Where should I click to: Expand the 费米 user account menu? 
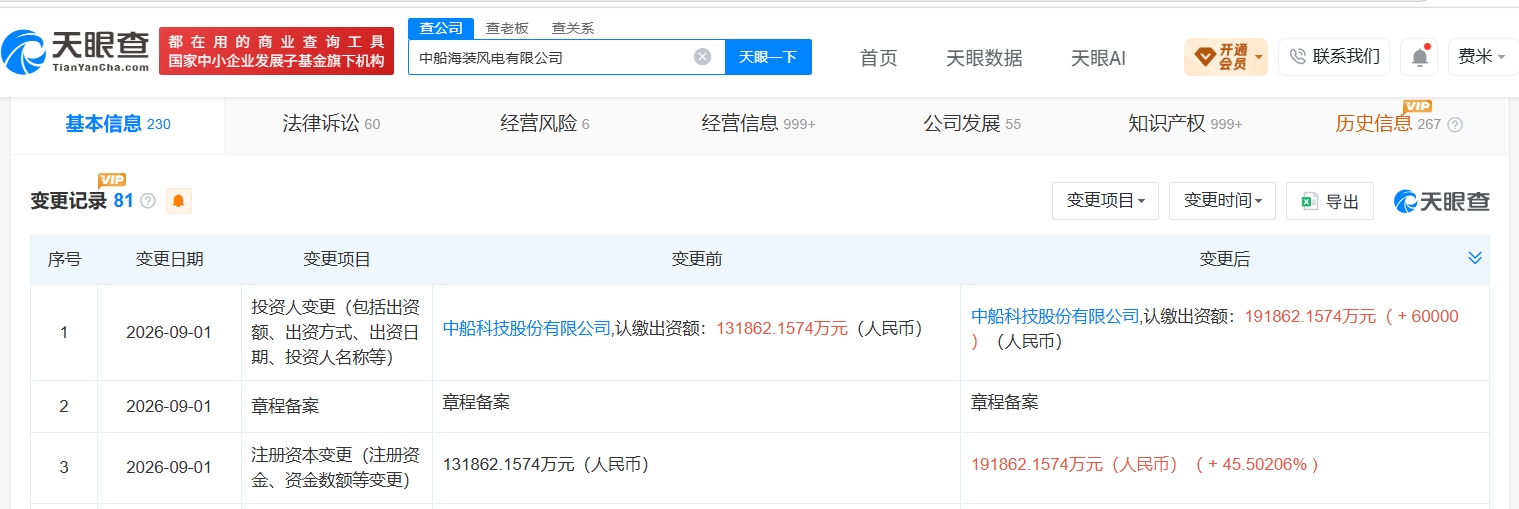pos(1482,57)
